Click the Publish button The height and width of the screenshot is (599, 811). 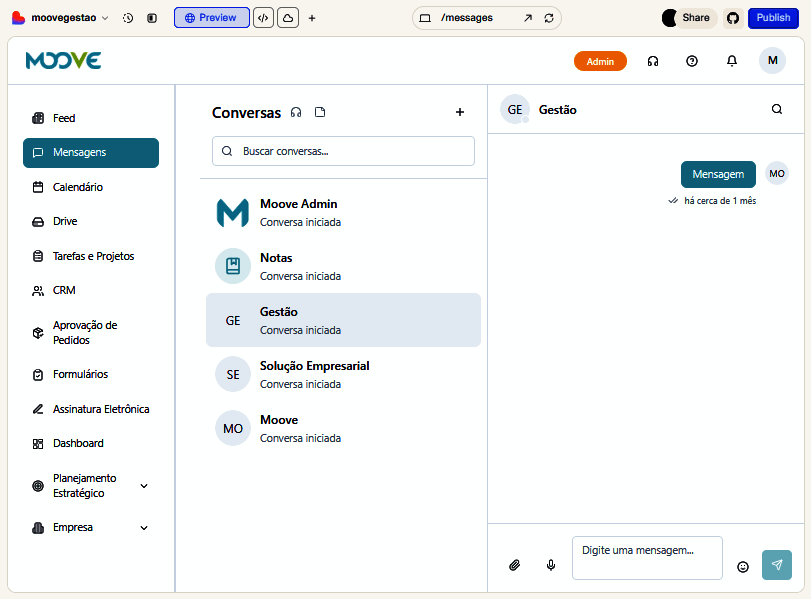click(773, 18)
